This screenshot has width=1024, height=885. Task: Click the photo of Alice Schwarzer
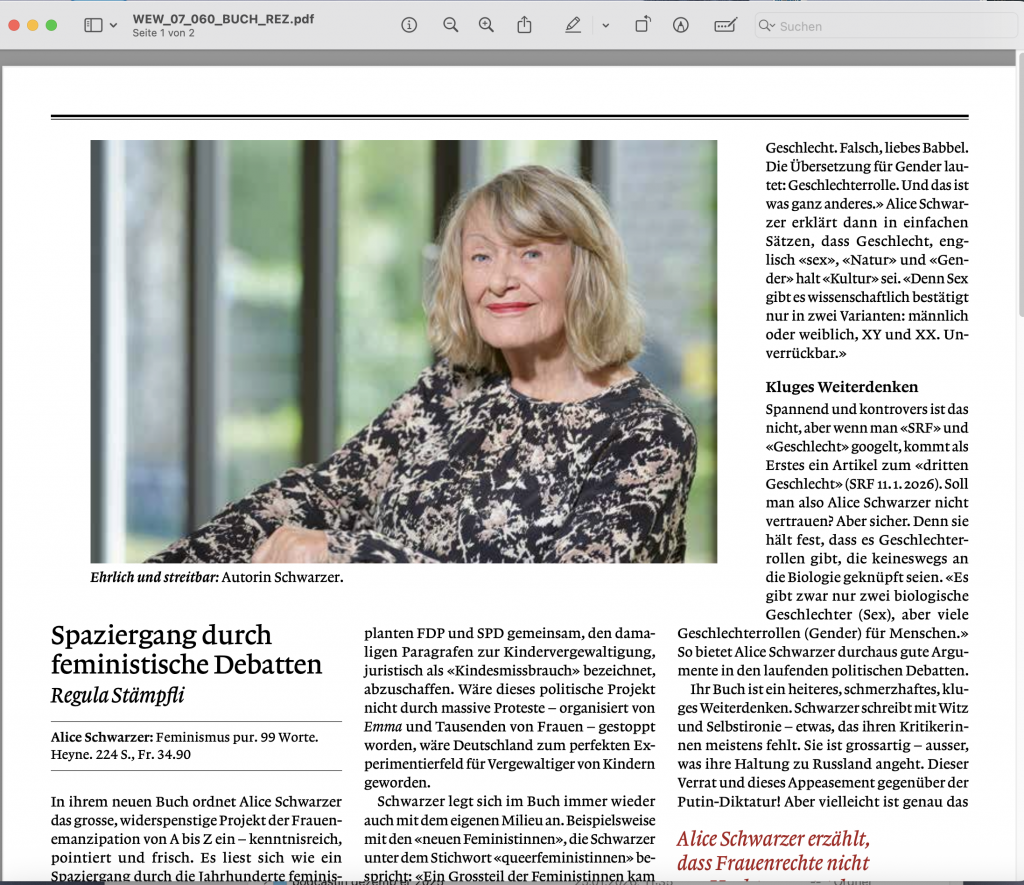tap(404, 350)
